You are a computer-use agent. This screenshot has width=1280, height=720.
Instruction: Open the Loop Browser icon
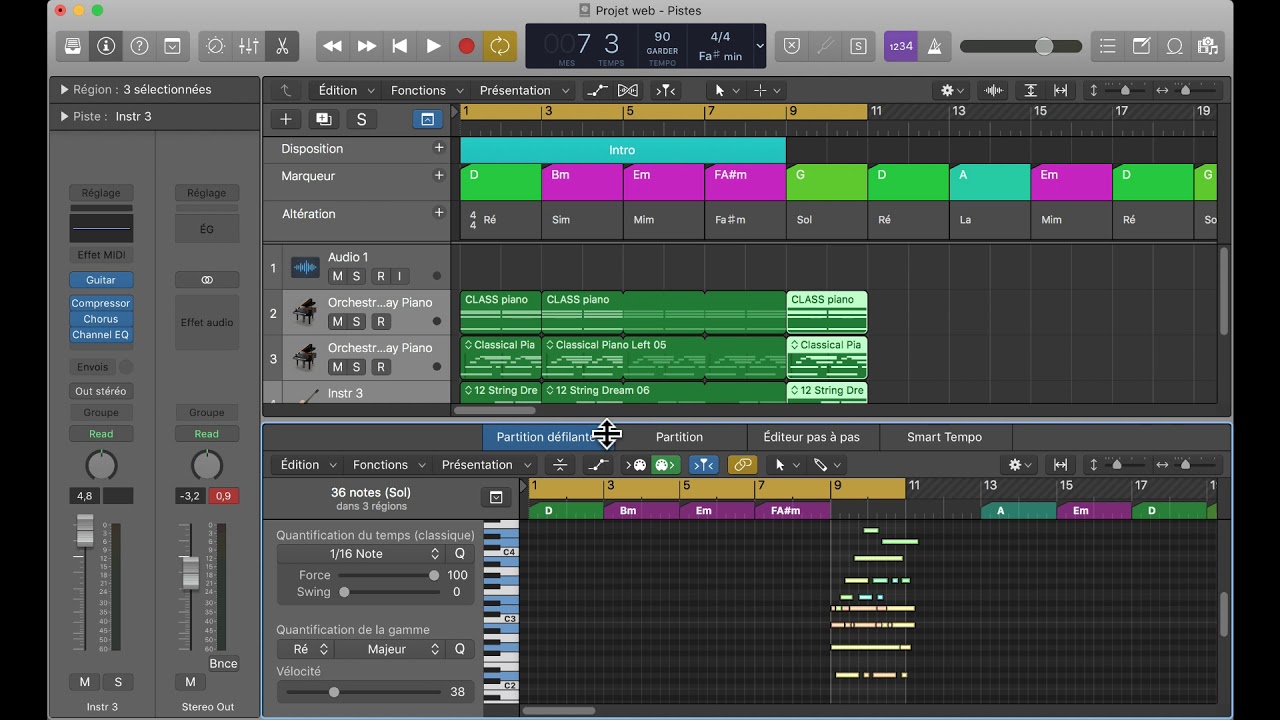1175,46
